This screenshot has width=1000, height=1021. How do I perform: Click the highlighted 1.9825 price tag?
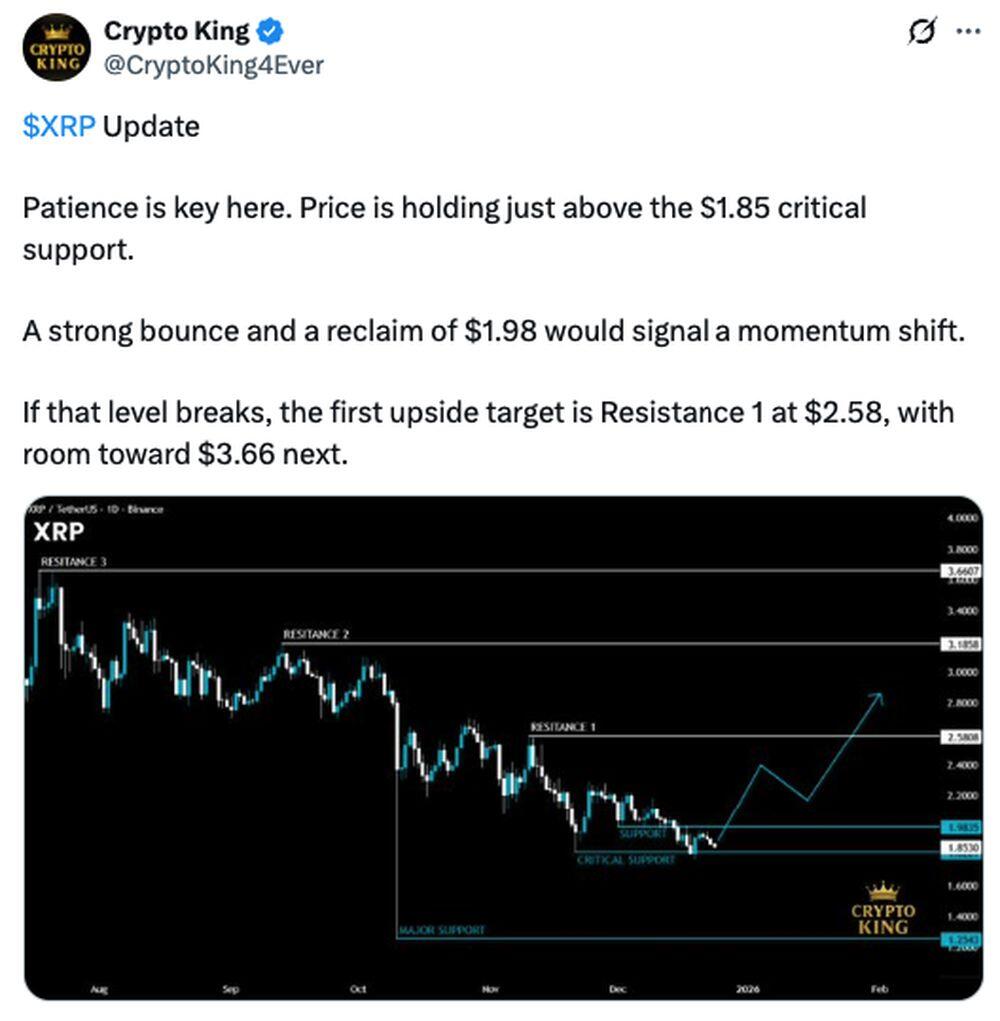pyautogui.click(x=961, y=828)
